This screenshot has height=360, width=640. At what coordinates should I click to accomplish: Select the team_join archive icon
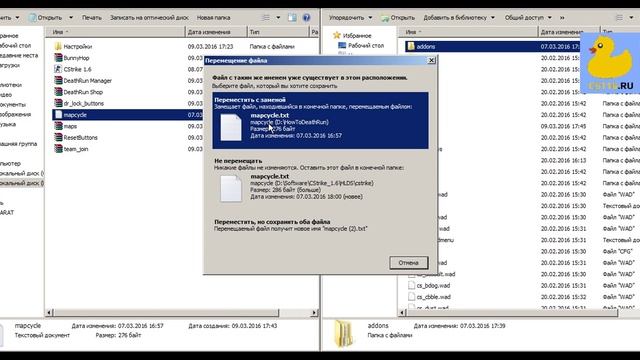pos(58,149)
